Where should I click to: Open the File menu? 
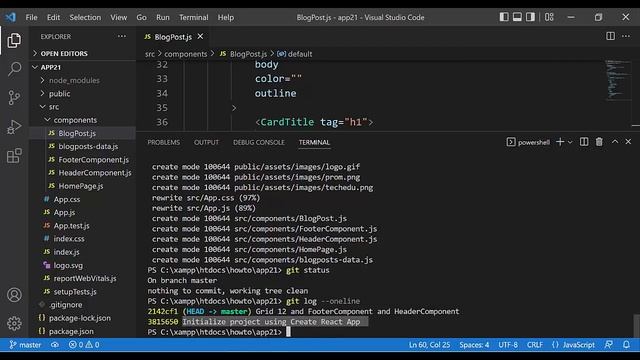[x=31, y=18]
